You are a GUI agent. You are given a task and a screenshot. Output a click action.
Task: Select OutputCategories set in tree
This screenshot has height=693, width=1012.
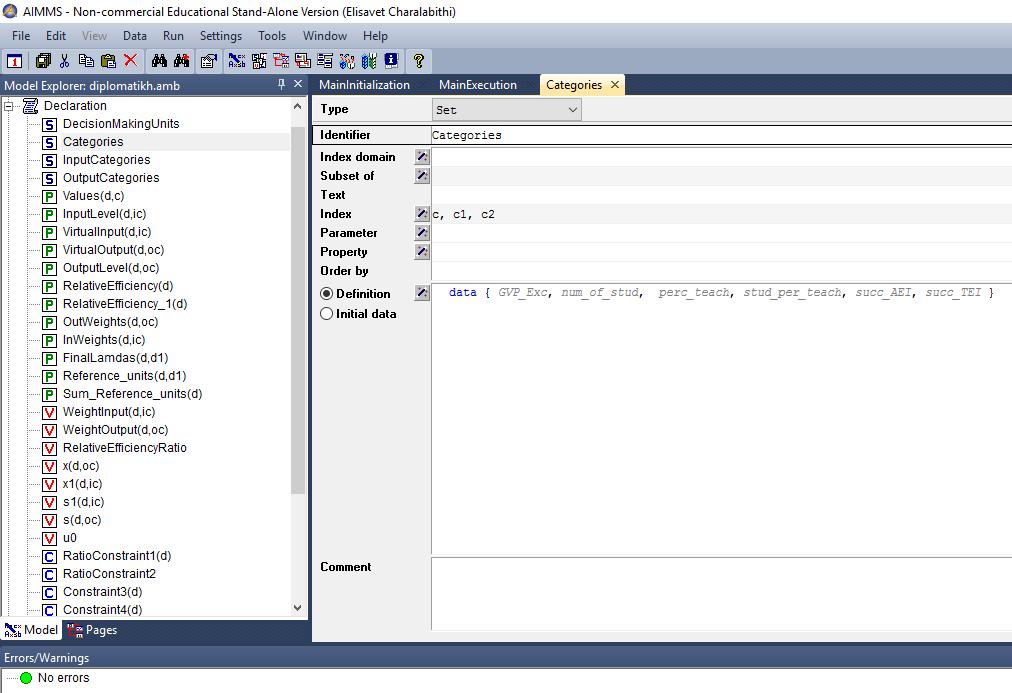111,178
